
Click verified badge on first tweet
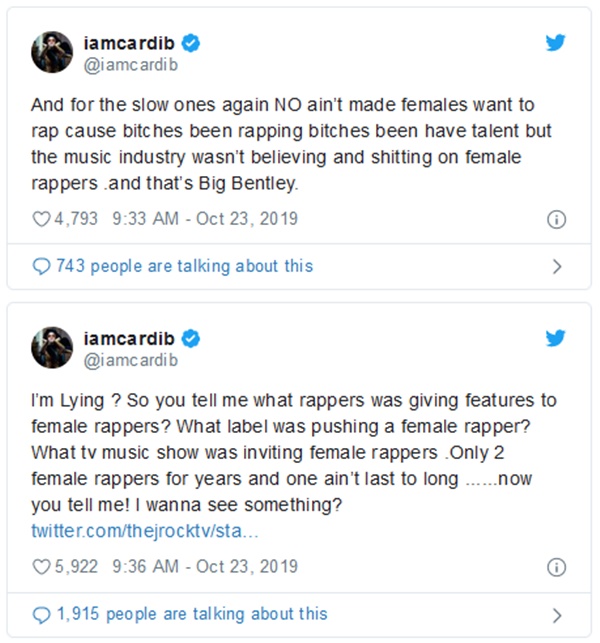[x=190, y=44]
